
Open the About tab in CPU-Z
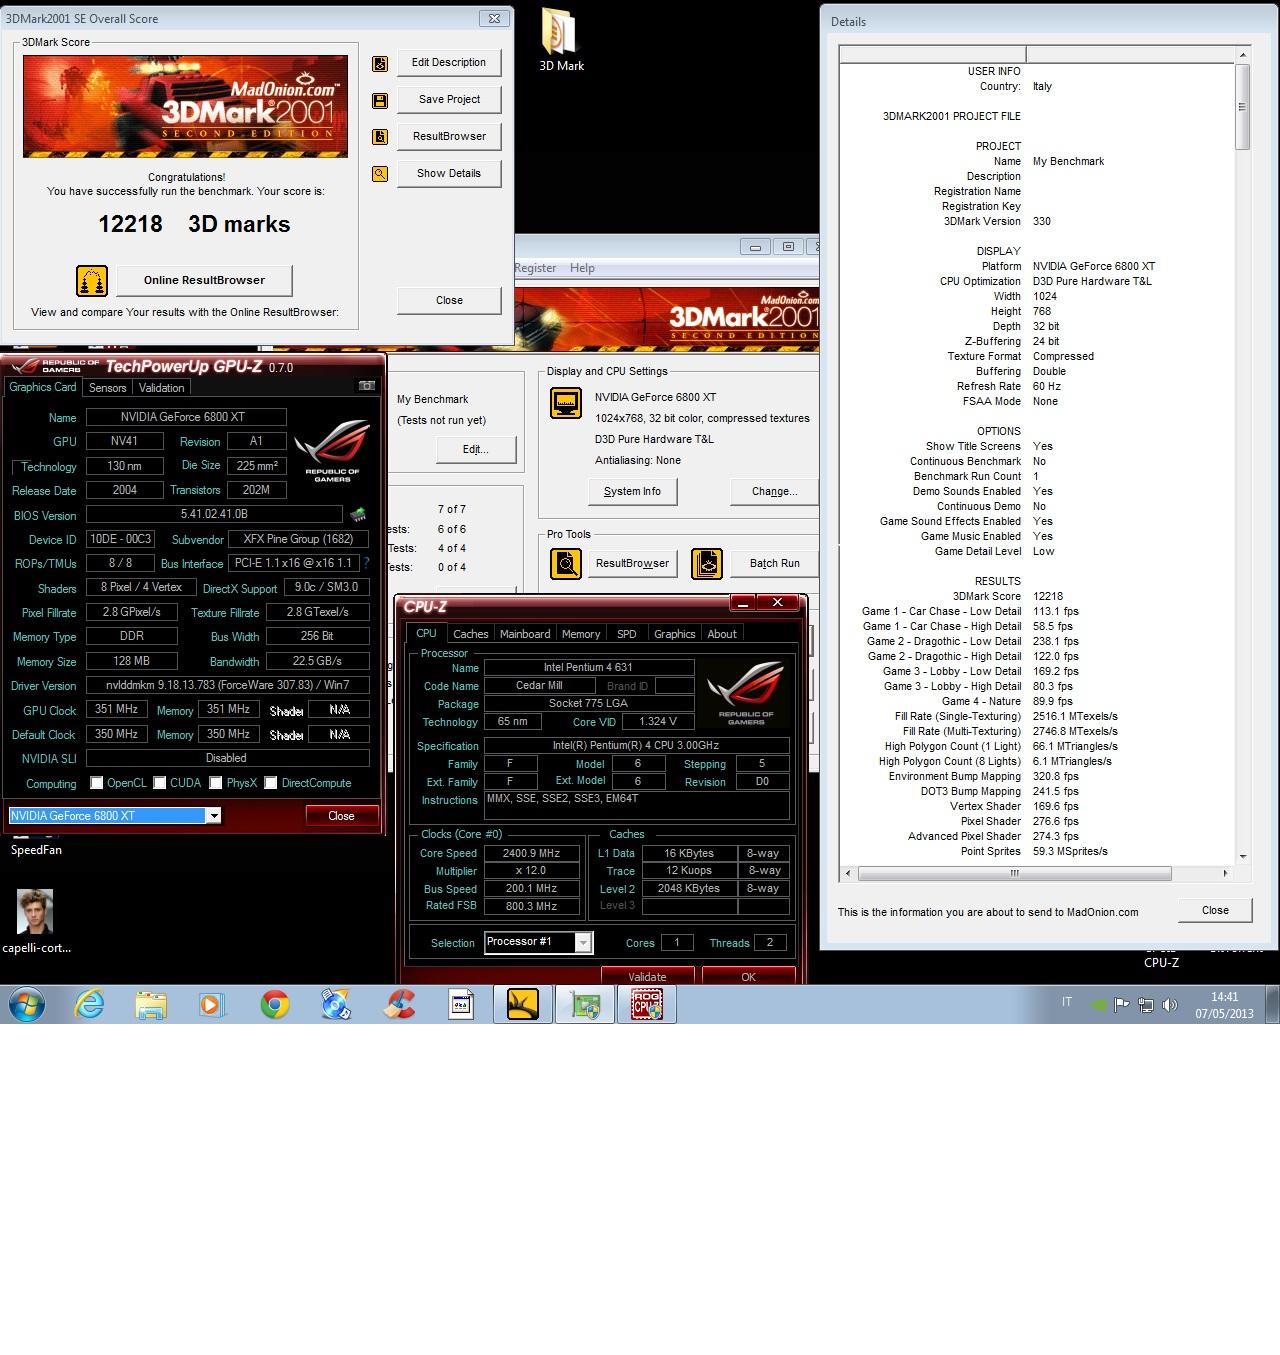(722, 634)
